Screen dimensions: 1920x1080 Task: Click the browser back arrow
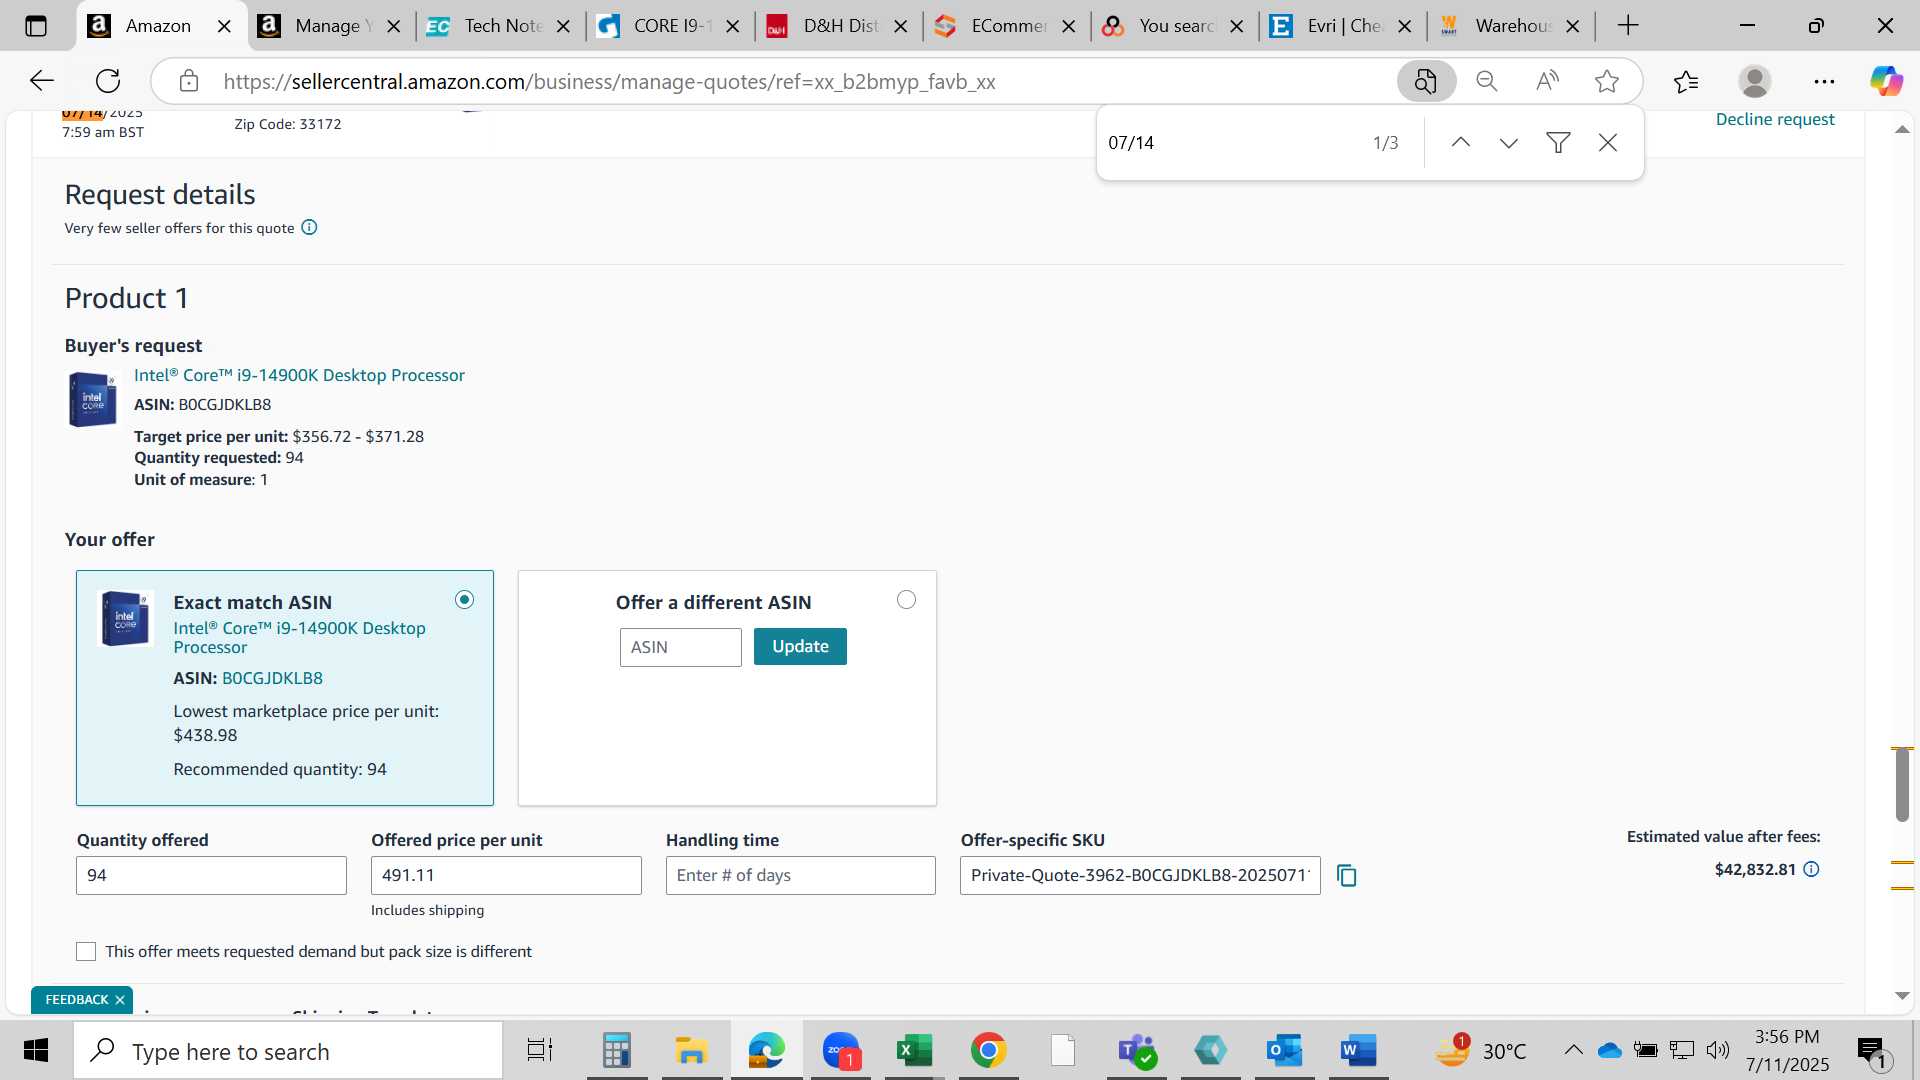coord(42,81)
